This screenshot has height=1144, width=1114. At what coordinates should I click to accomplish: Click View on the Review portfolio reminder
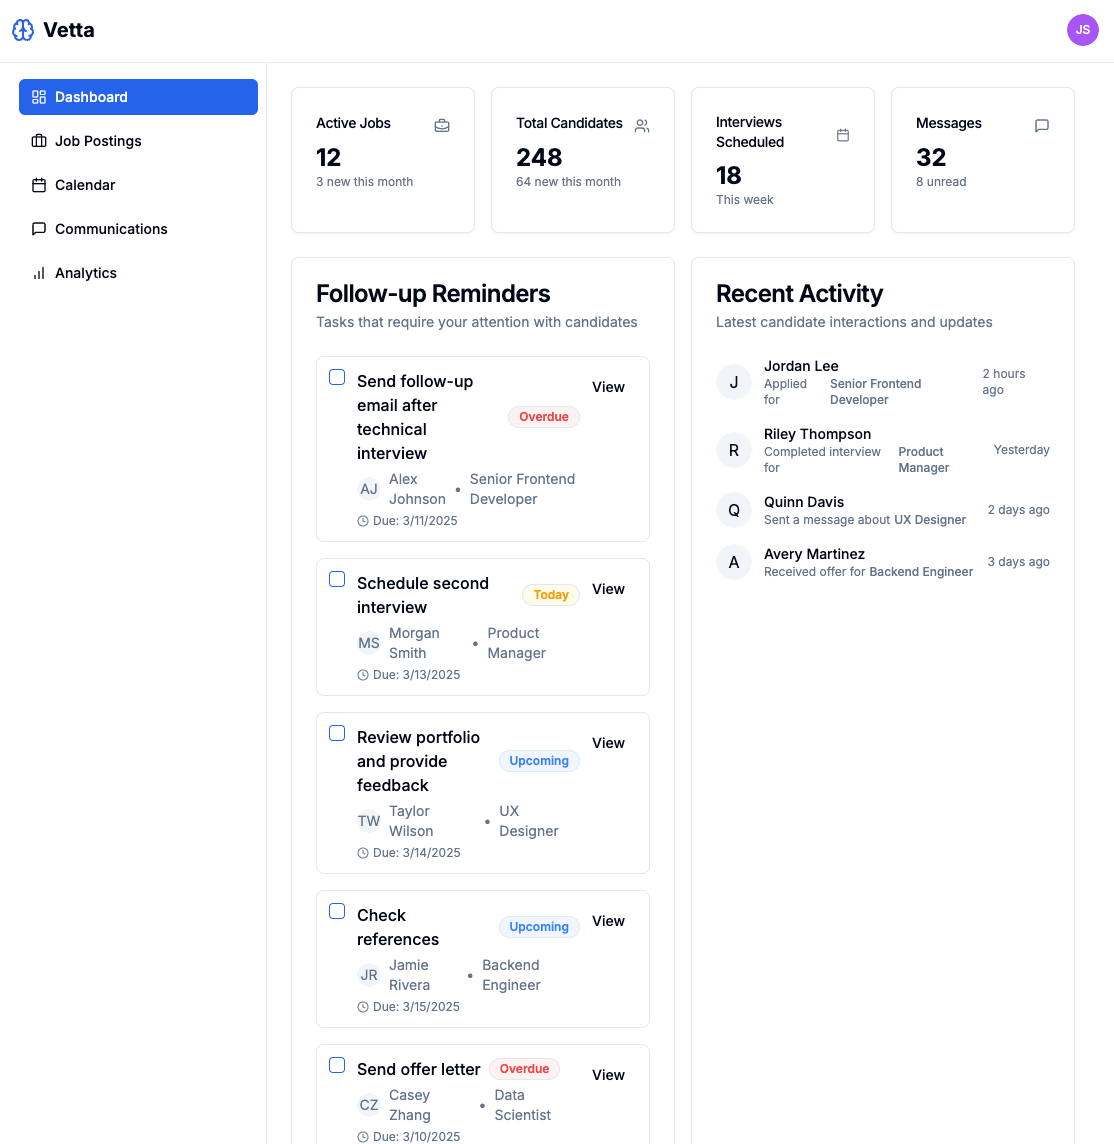pos(608,743)
